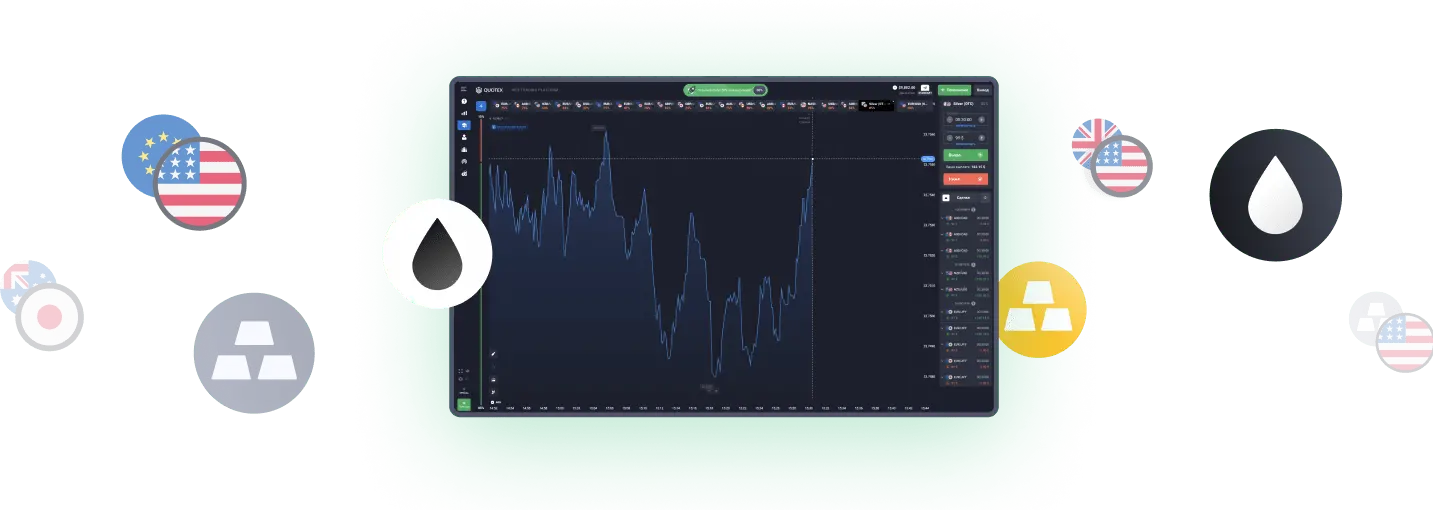Viewport: 1433px width, 510px height.
Task: Click the green deposit button at top
Action: click(954, 89)
